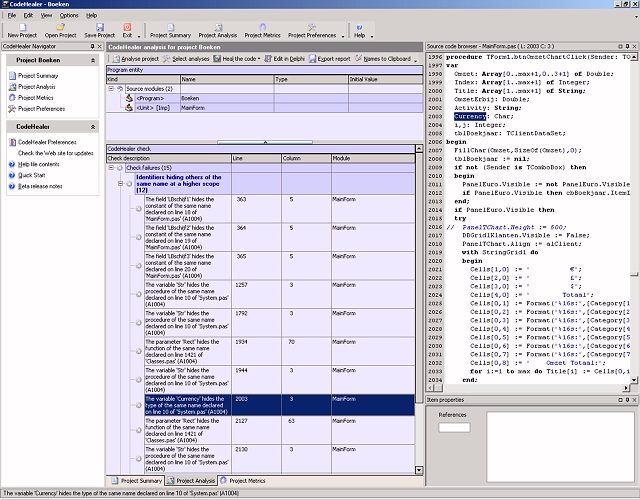Open the Options menu

(69, 16)
